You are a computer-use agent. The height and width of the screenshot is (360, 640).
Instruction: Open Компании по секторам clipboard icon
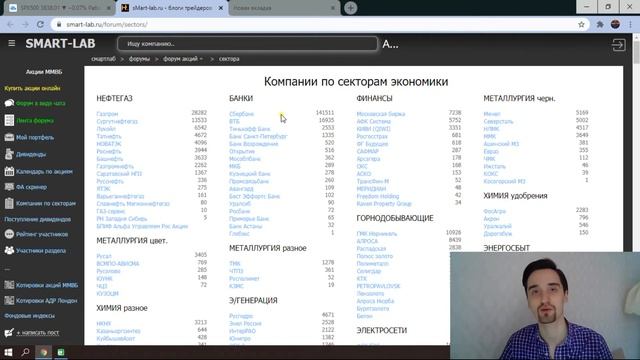[9, 203]
